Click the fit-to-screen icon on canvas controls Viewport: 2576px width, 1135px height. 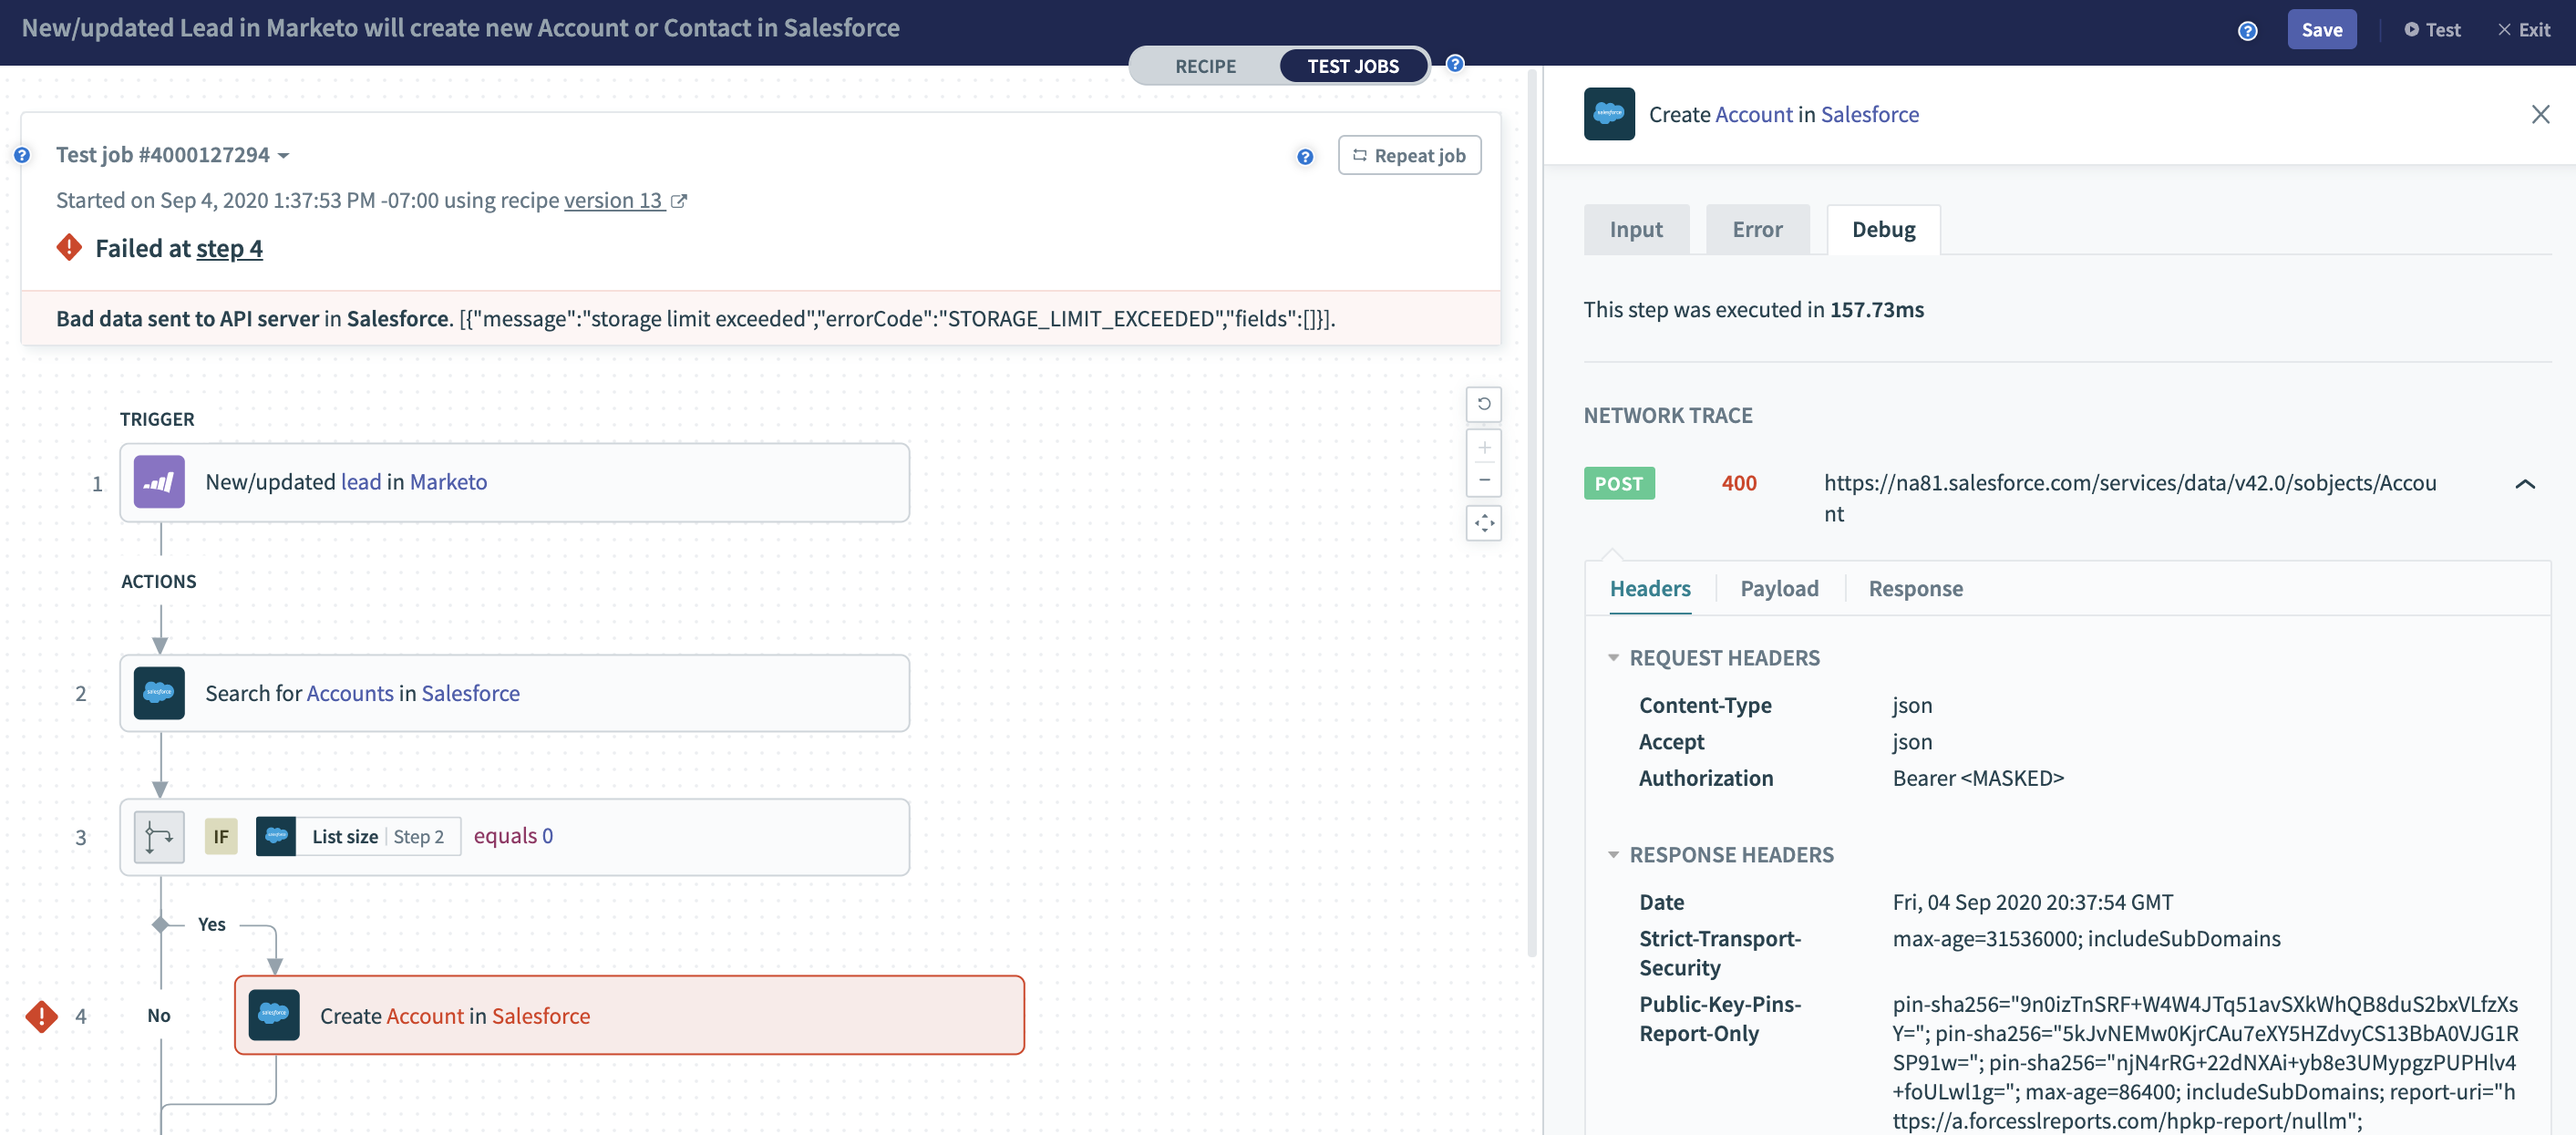click(x=1483, y=523)
